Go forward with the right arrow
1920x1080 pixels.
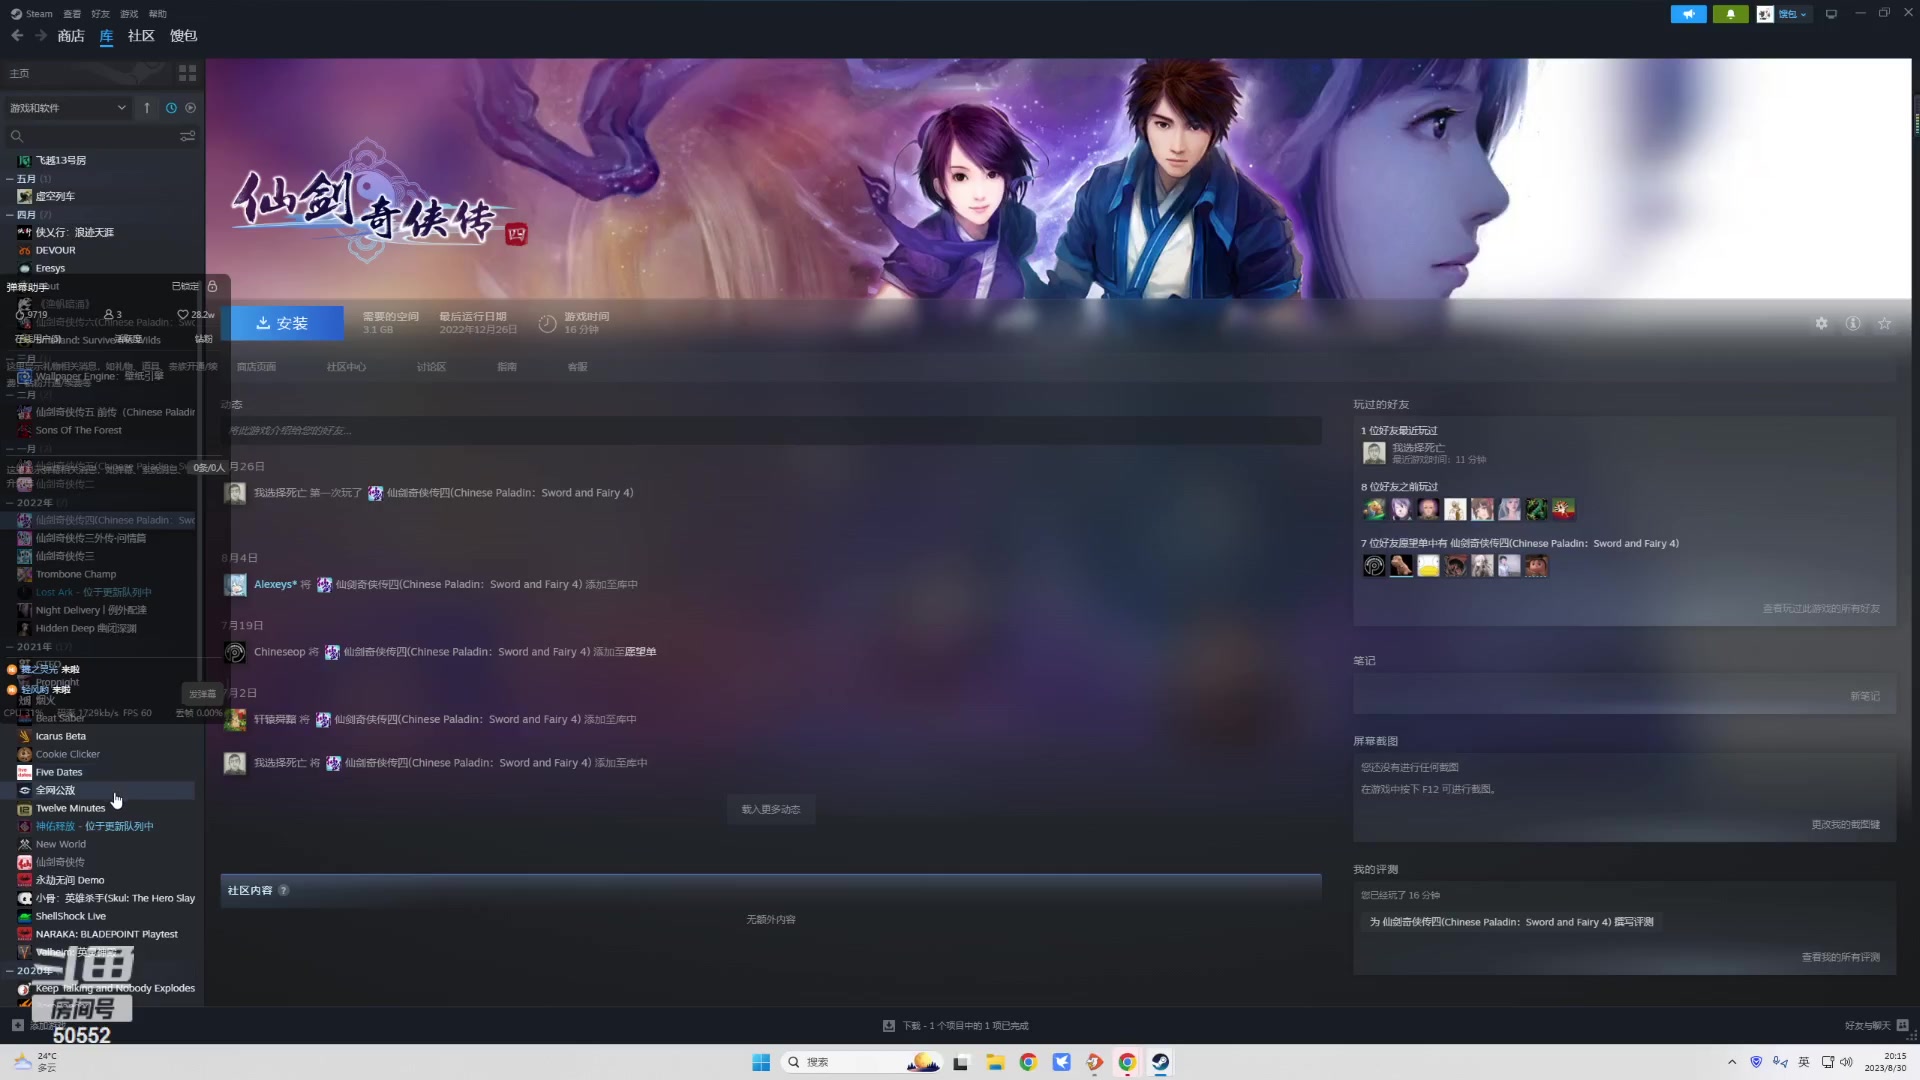coord(41,36)
